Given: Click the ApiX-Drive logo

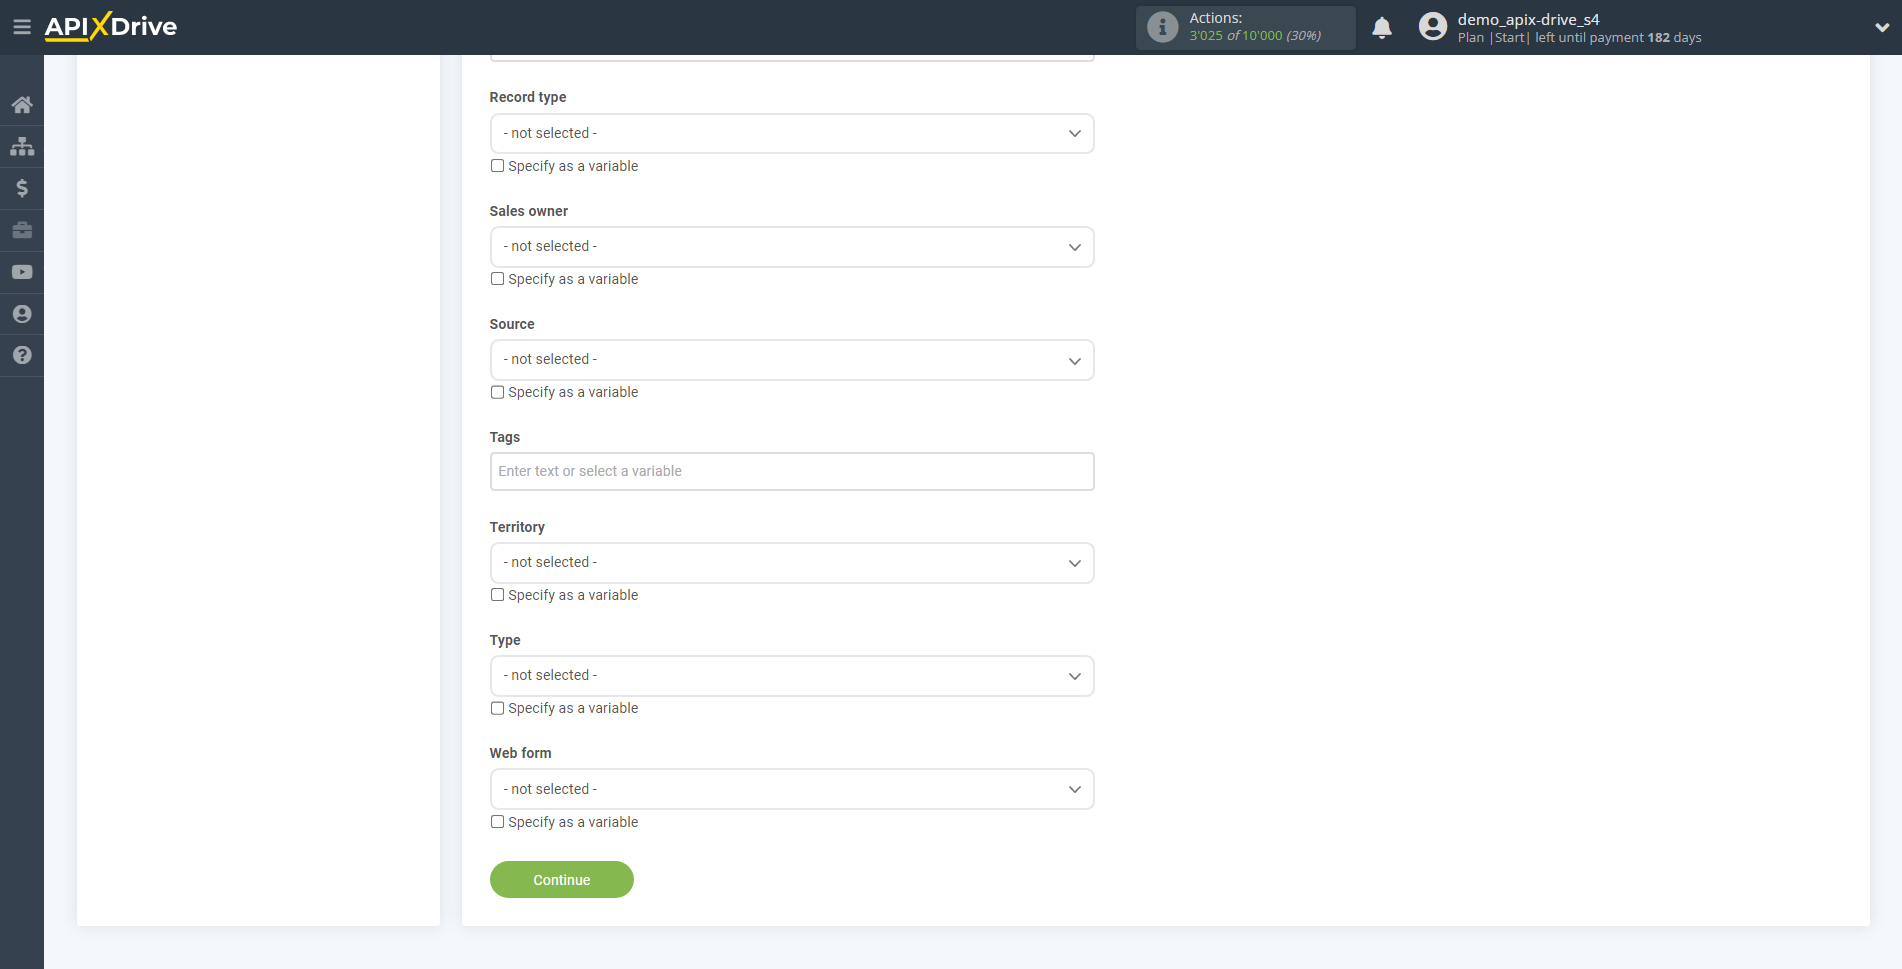Looking at the screenshot, I should [x=111, y=27].
